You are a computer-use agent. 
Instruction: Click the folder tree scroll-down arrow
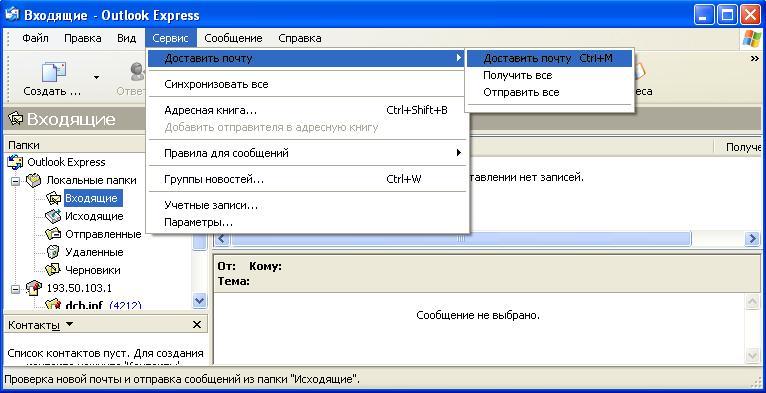199,301
